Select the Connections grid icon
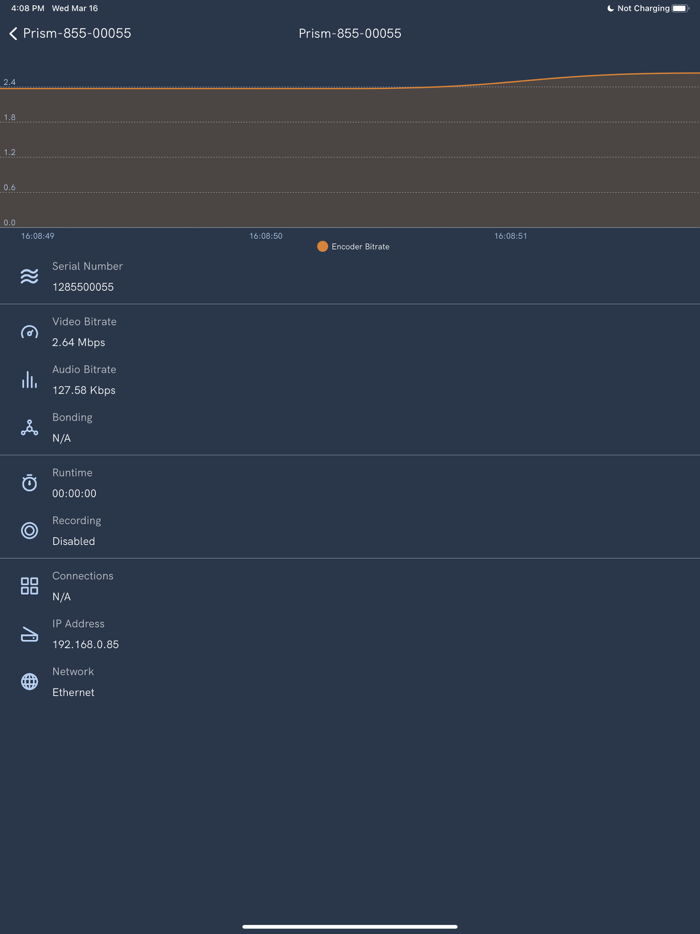The image size is (700, 934). (x=29, y=586)
